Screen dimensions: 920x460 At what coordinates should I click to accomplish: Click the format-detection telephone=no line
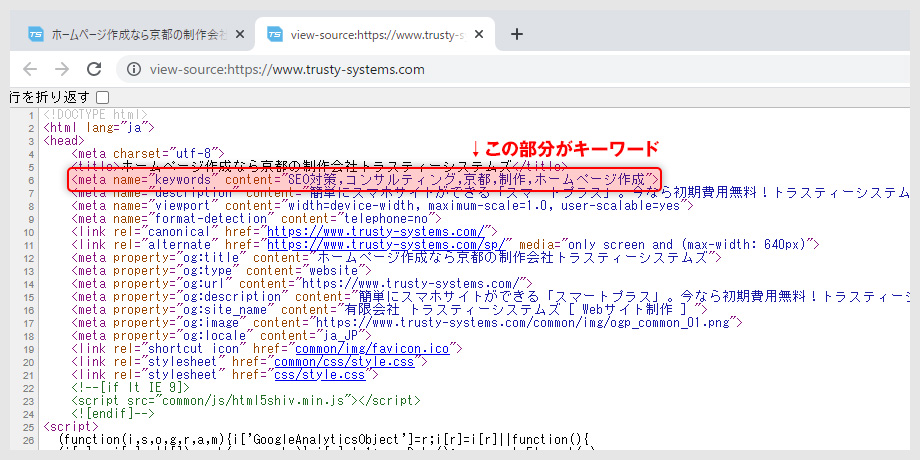(256, 218)
